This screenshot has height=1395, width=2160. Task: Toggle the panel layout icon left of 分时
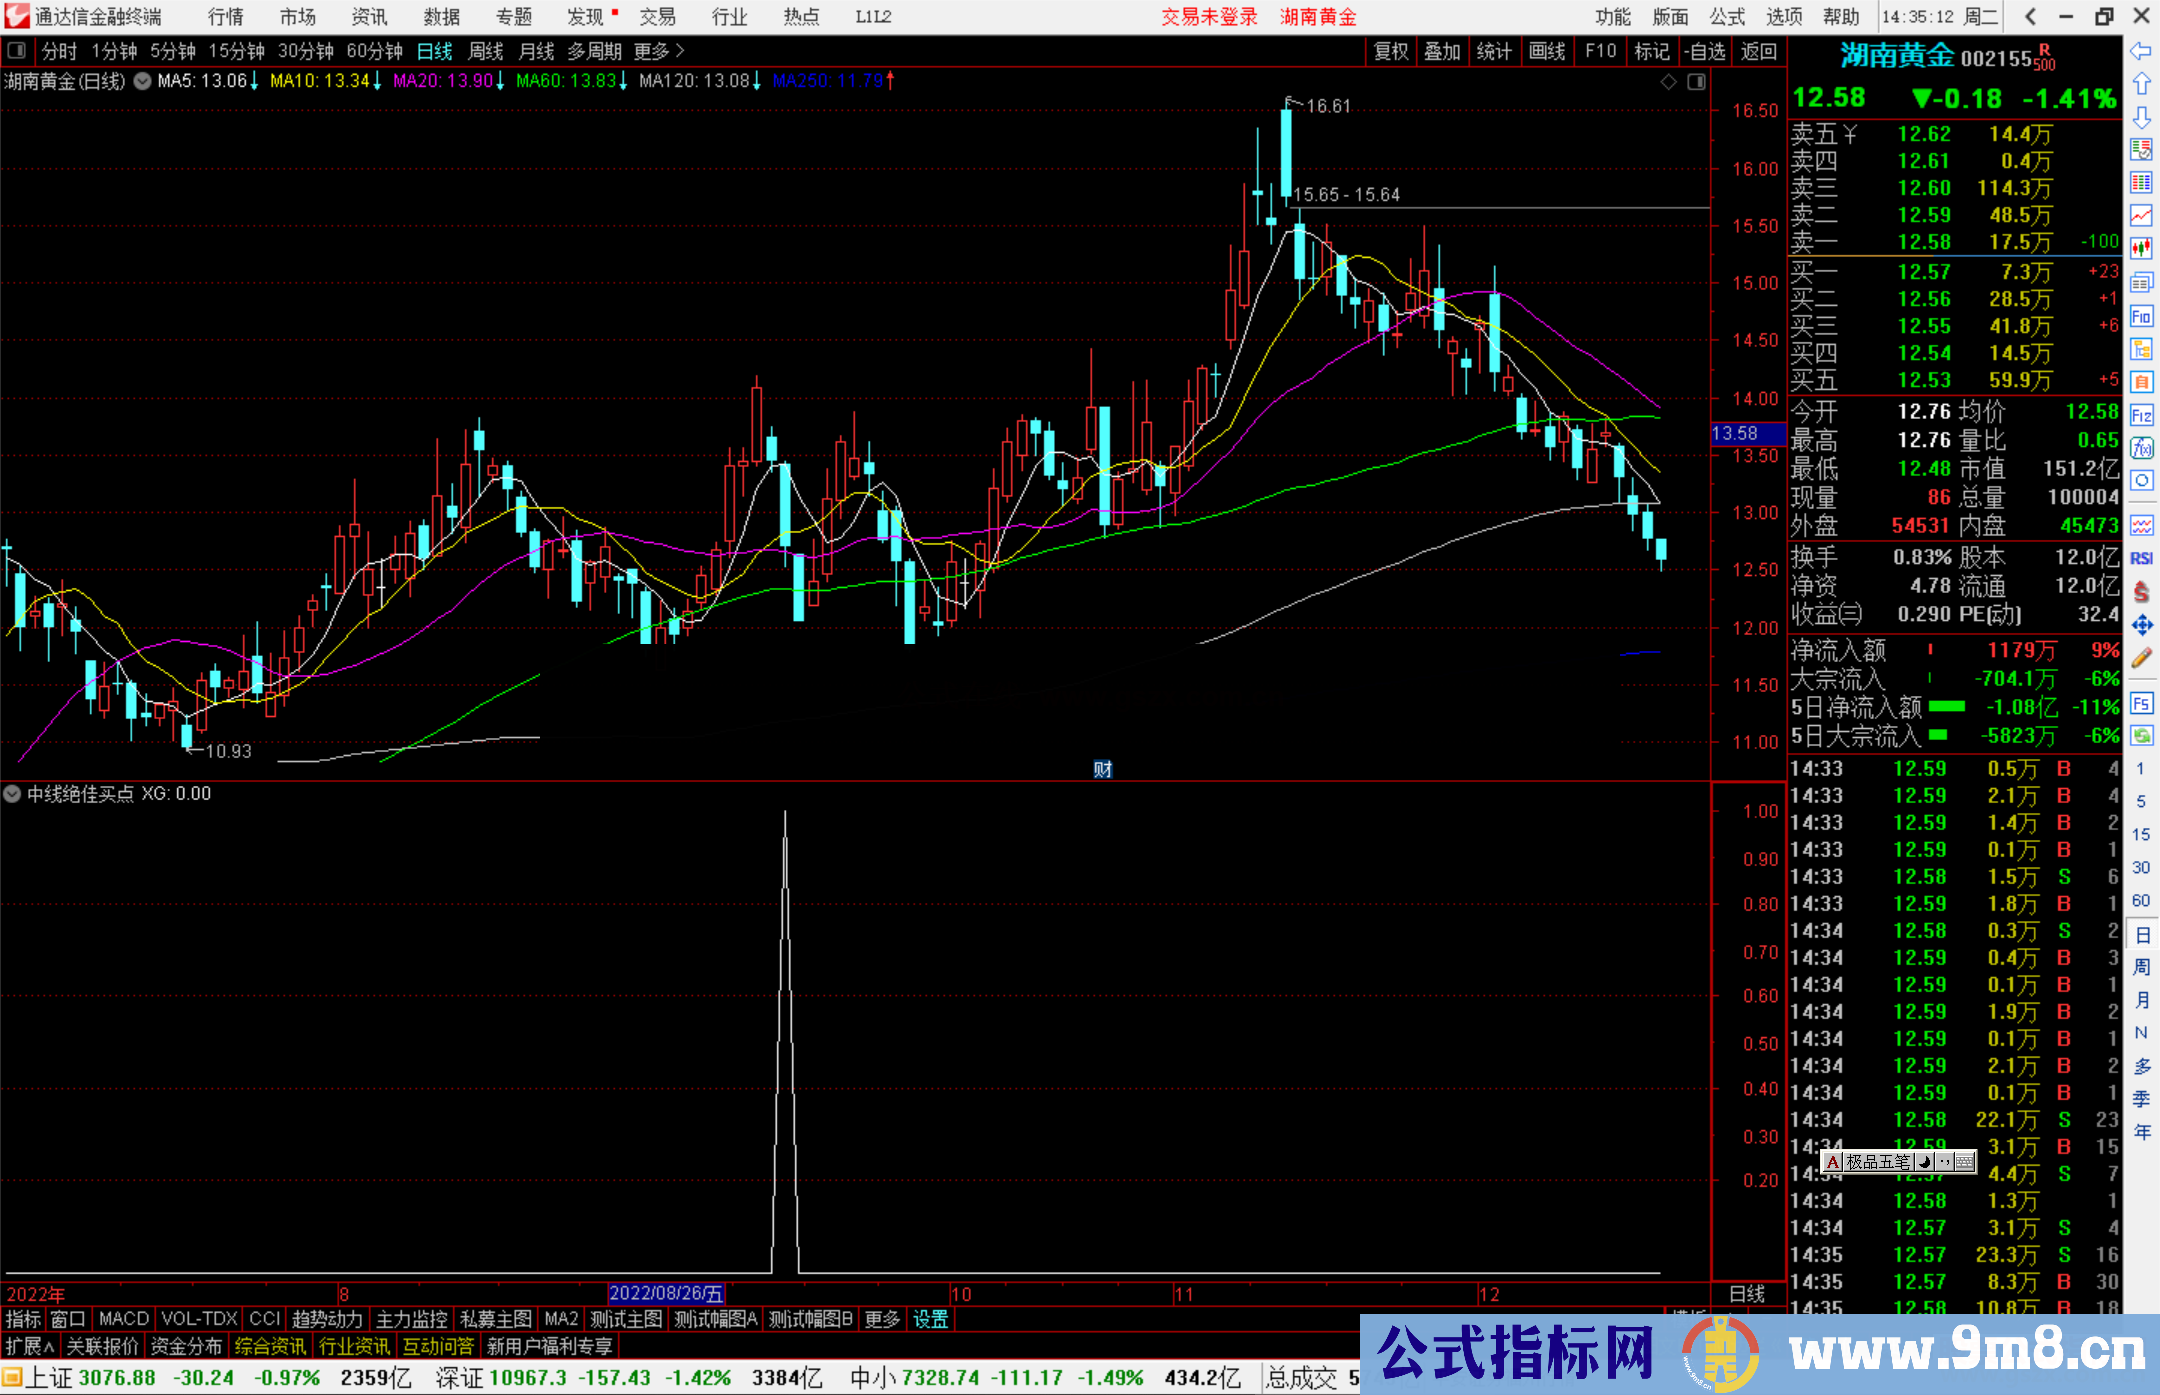click(x=16, y=51)
